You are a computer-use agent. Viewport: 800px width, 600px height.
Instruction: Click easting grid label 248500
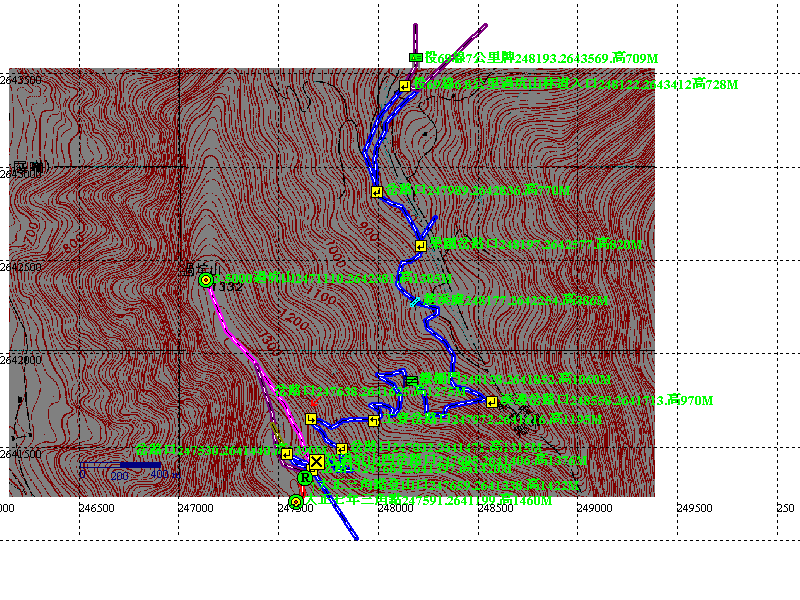(x=494, y=508)
